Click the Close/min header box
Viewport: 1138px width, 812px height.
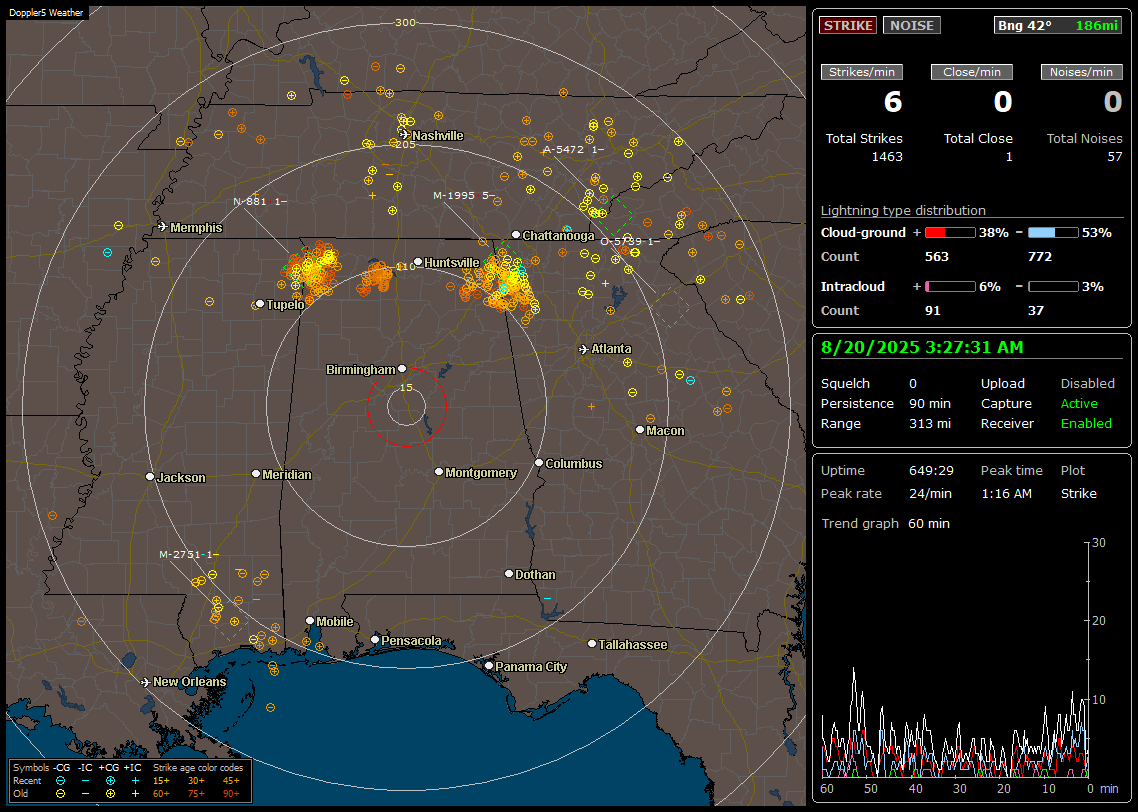click(x=972, y=72)
